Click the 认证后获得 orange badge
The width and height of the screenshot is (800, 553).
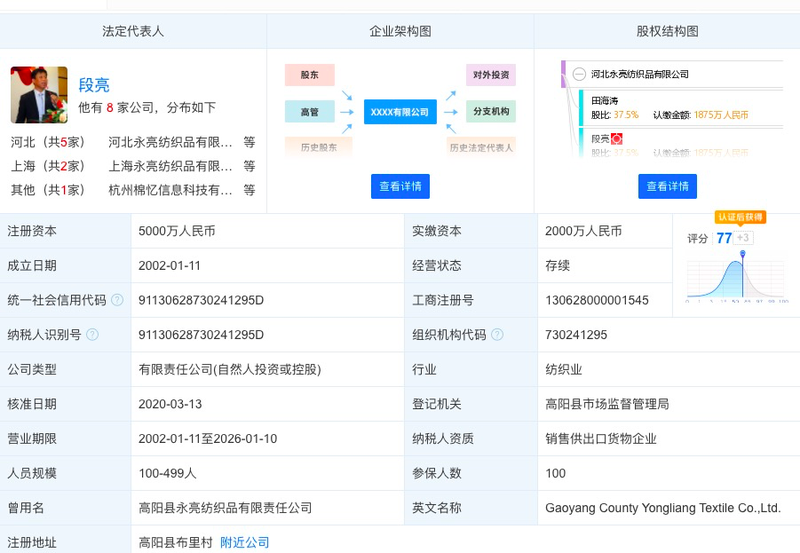point(740,217)
